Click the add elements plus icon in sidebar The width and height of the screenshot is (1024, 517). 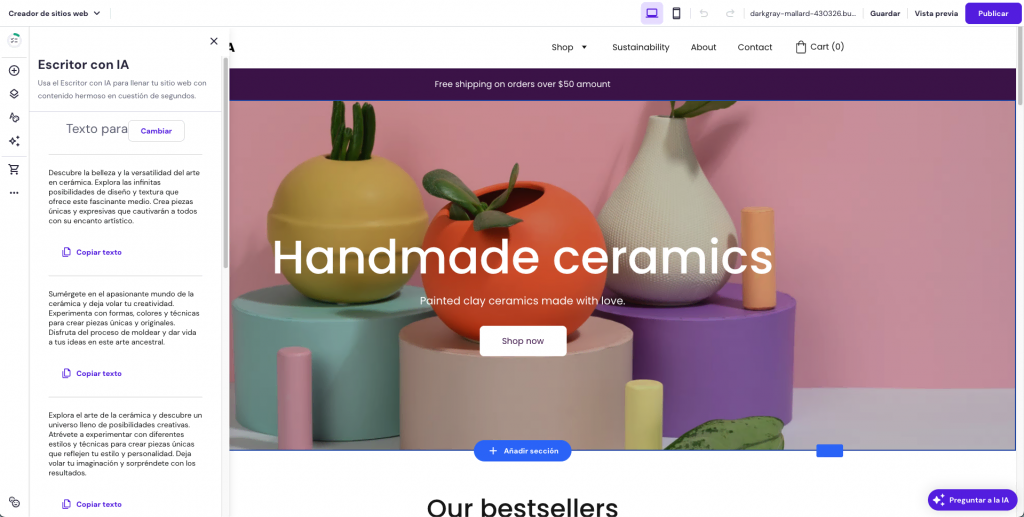[14, 70]
